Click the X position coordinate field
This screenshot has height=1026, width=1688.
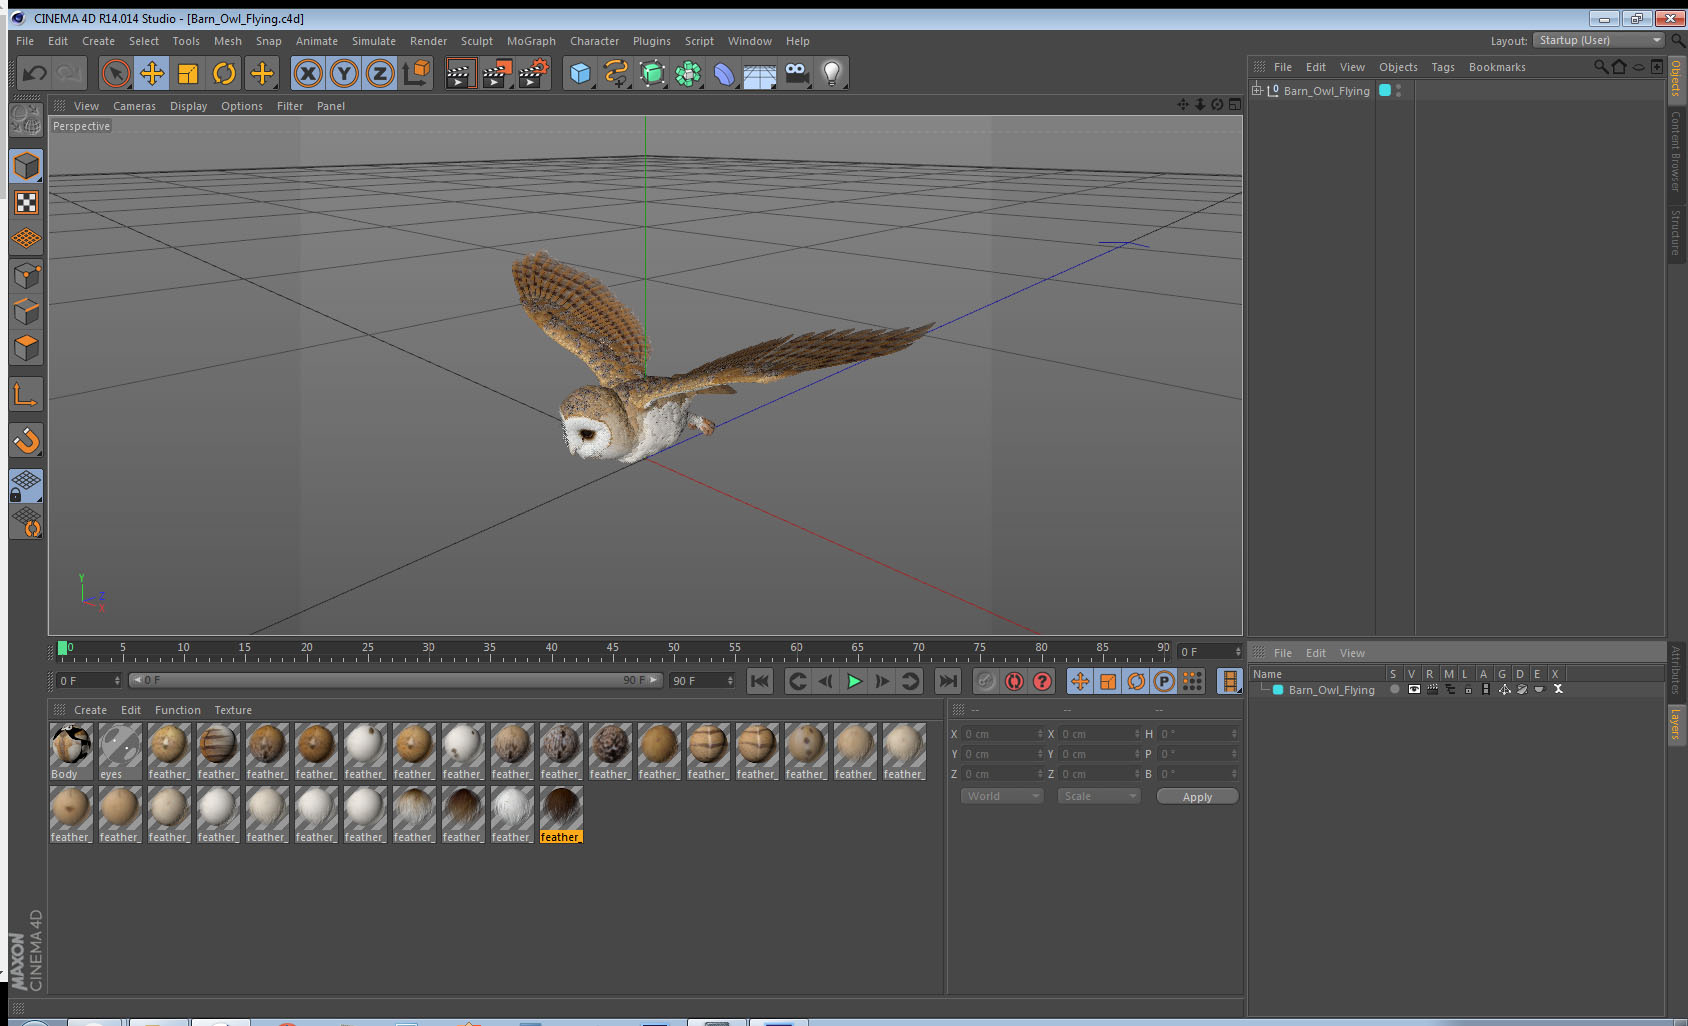point(1002,734)
